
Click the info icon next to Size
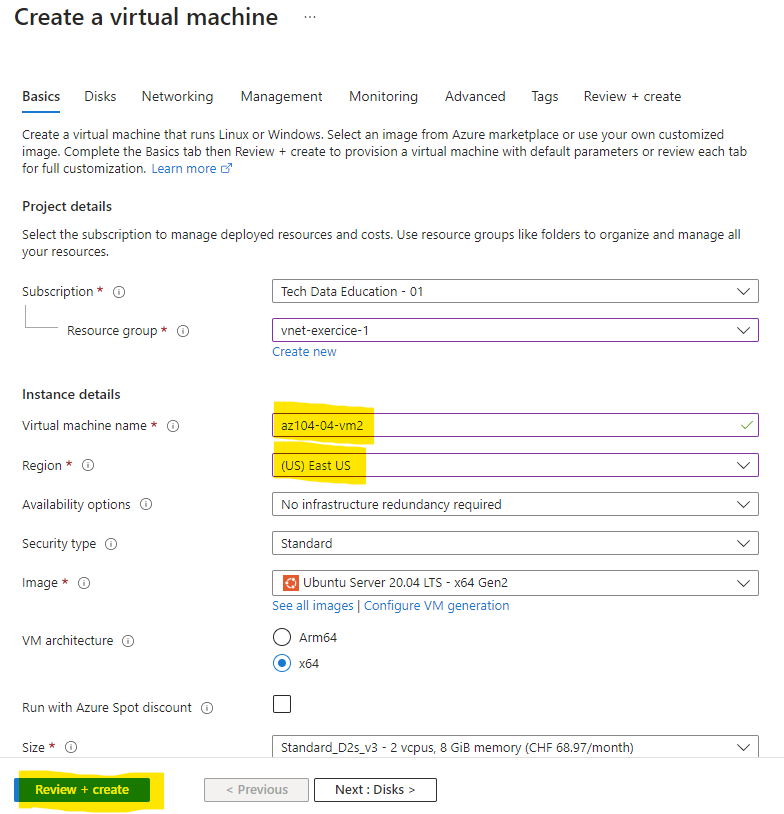[x=71, y=747]
